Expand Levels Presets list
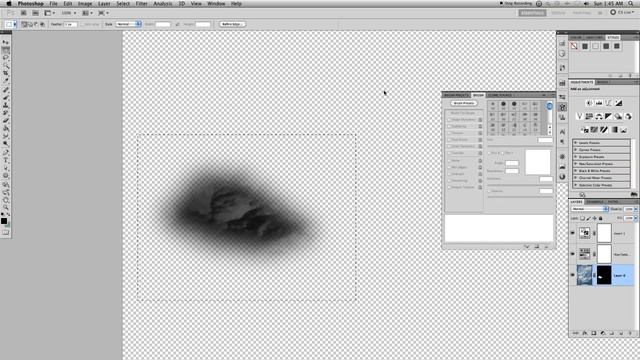 [x=576, y=143]
